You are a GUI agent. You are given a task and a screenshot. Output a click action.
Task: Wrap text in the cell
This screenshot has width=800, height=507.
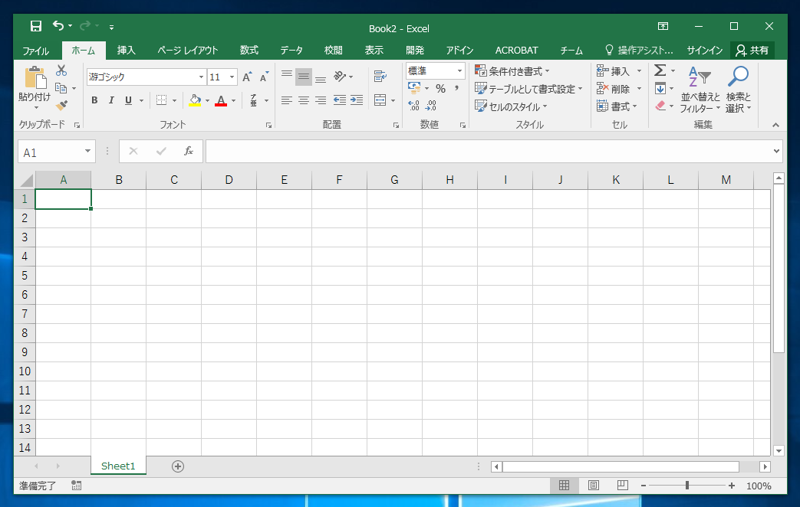pyautogui.click(x=380, y=77)
